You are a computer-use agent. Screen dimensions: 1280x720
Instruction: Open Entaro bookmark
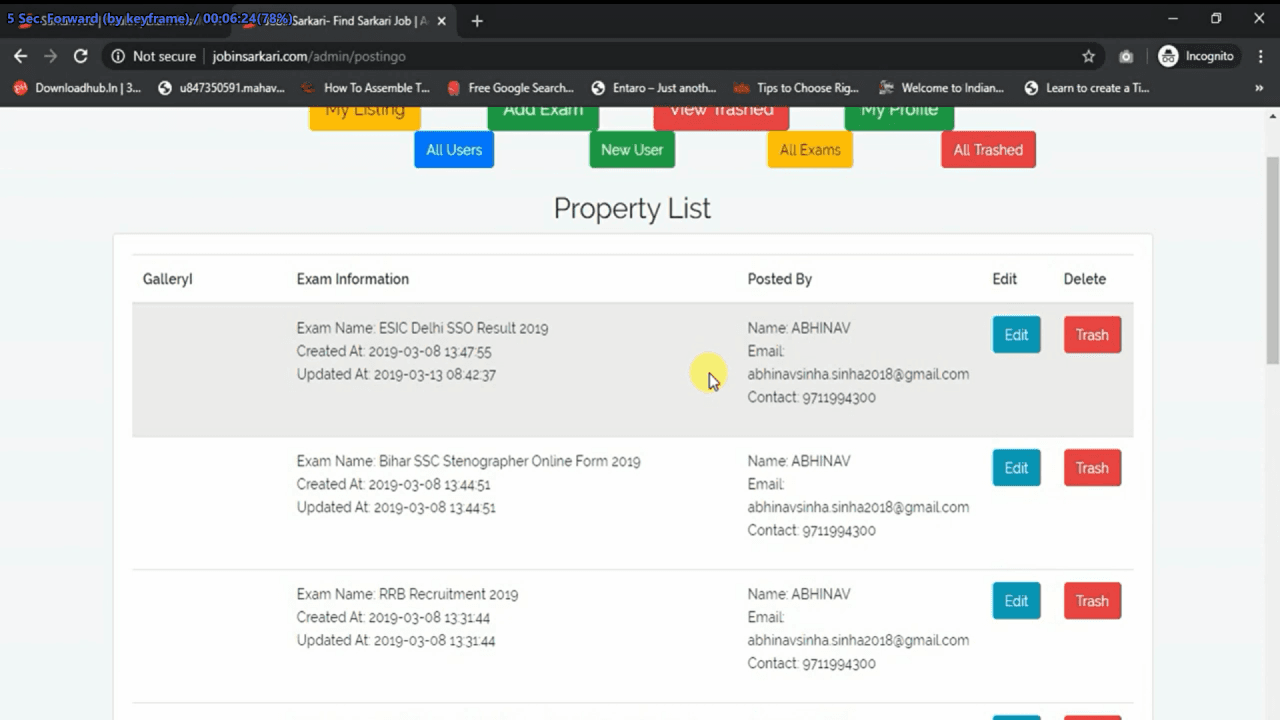654,88
